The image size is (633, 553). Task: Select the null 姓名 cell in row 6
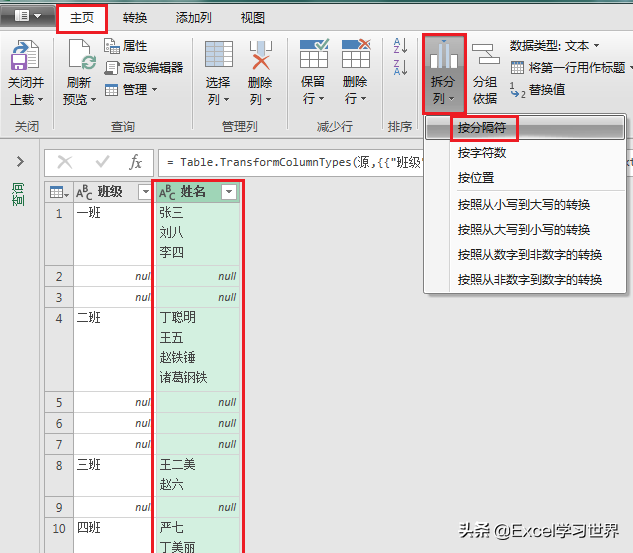tap(197, 423)
